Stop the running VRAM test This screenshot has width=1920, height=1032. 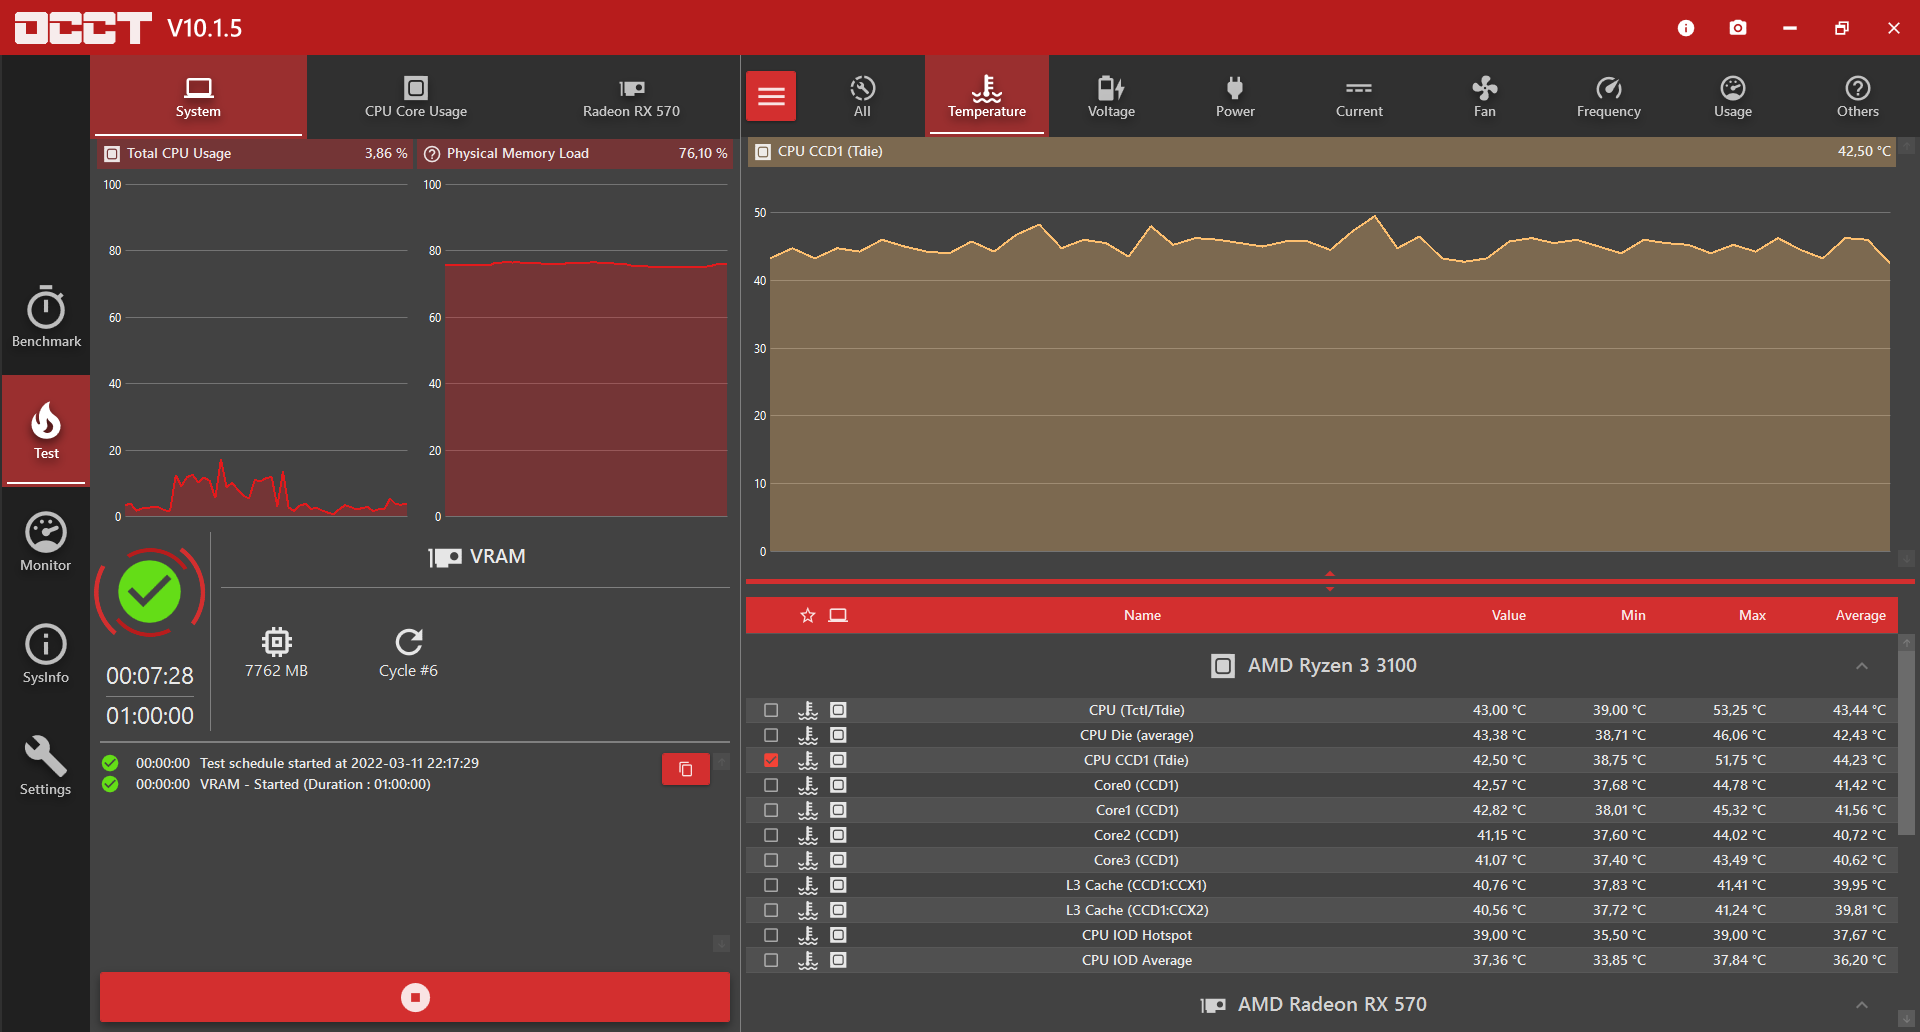click(415, 997)
